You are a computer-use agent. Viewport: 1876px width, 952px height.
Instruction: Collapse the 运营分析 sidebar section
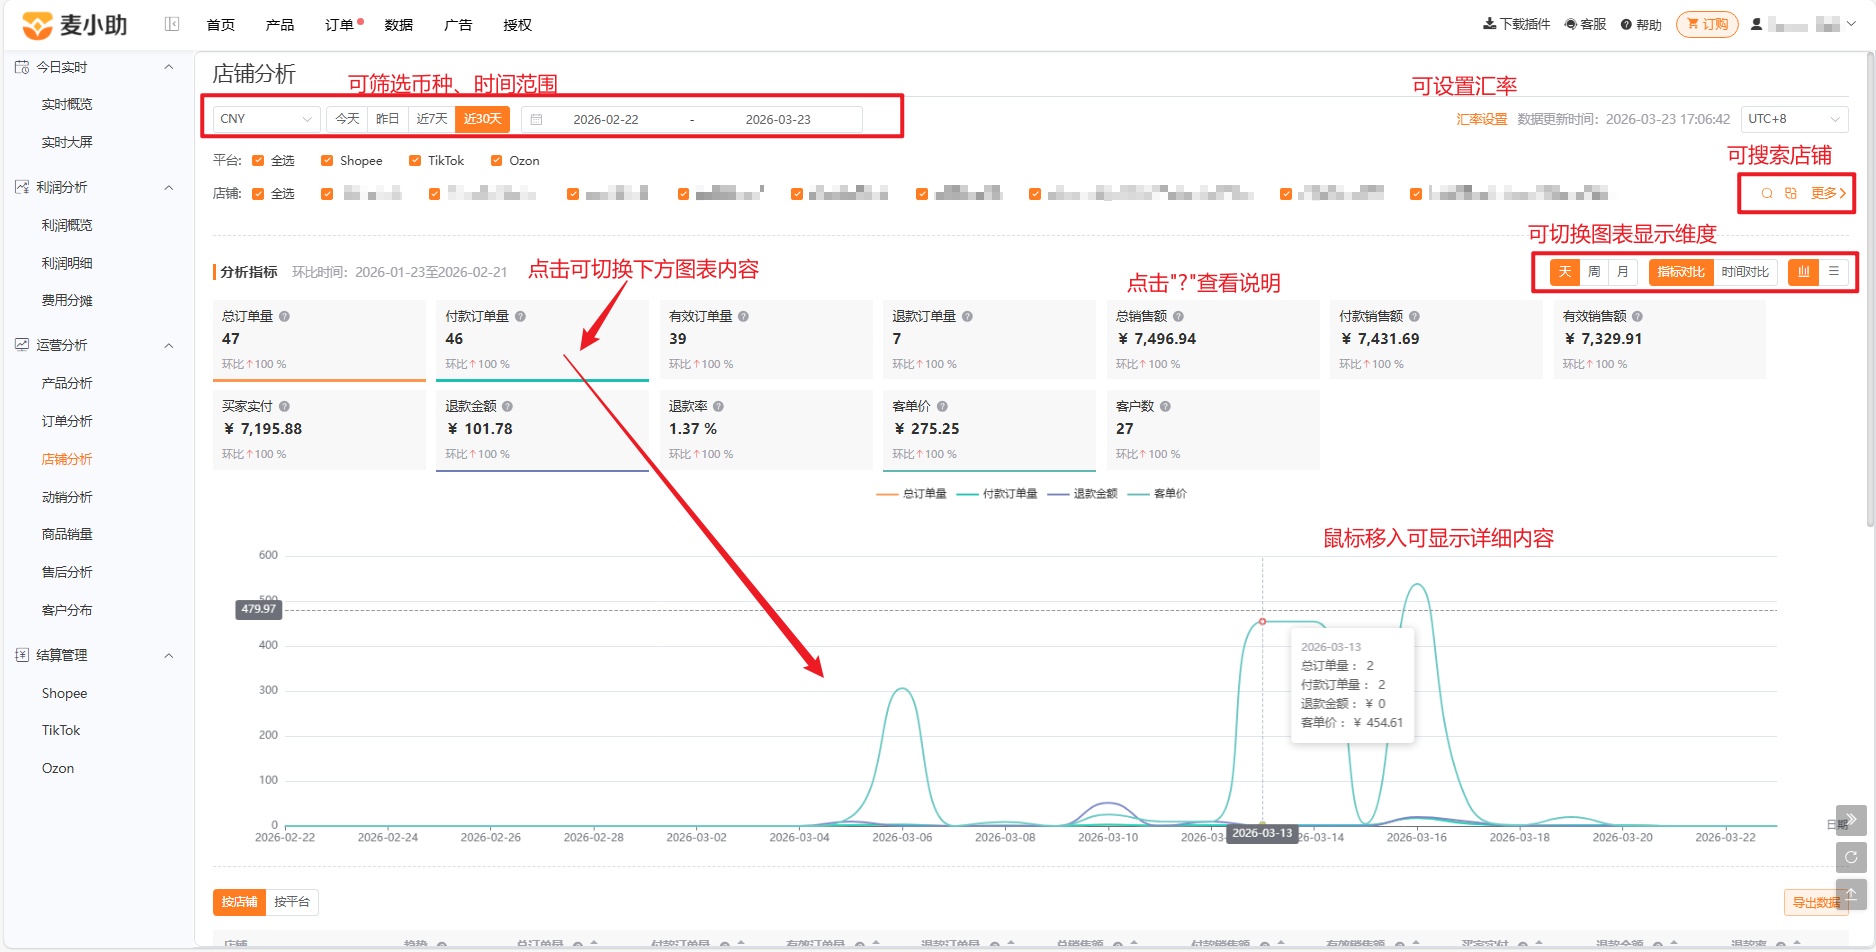click(169, 345)
